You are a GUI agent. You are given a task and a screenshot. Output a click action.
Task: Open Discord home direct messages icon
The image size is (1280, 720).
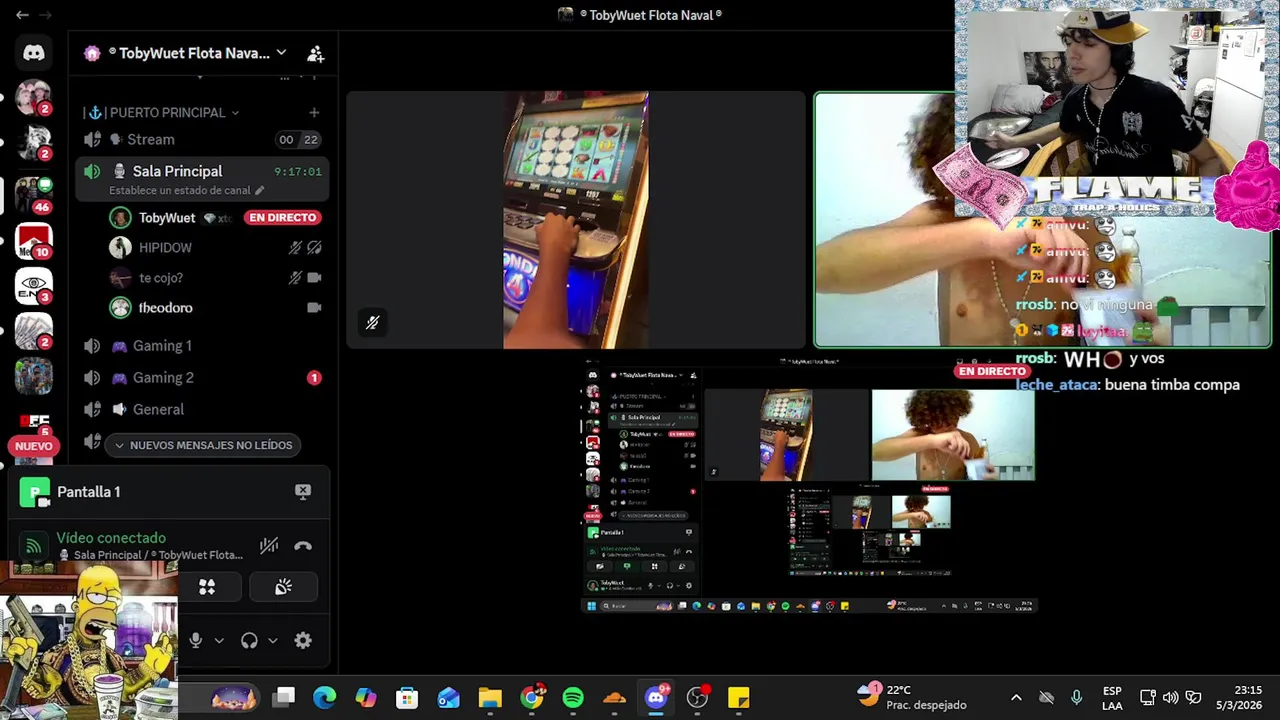coord(33,53)
